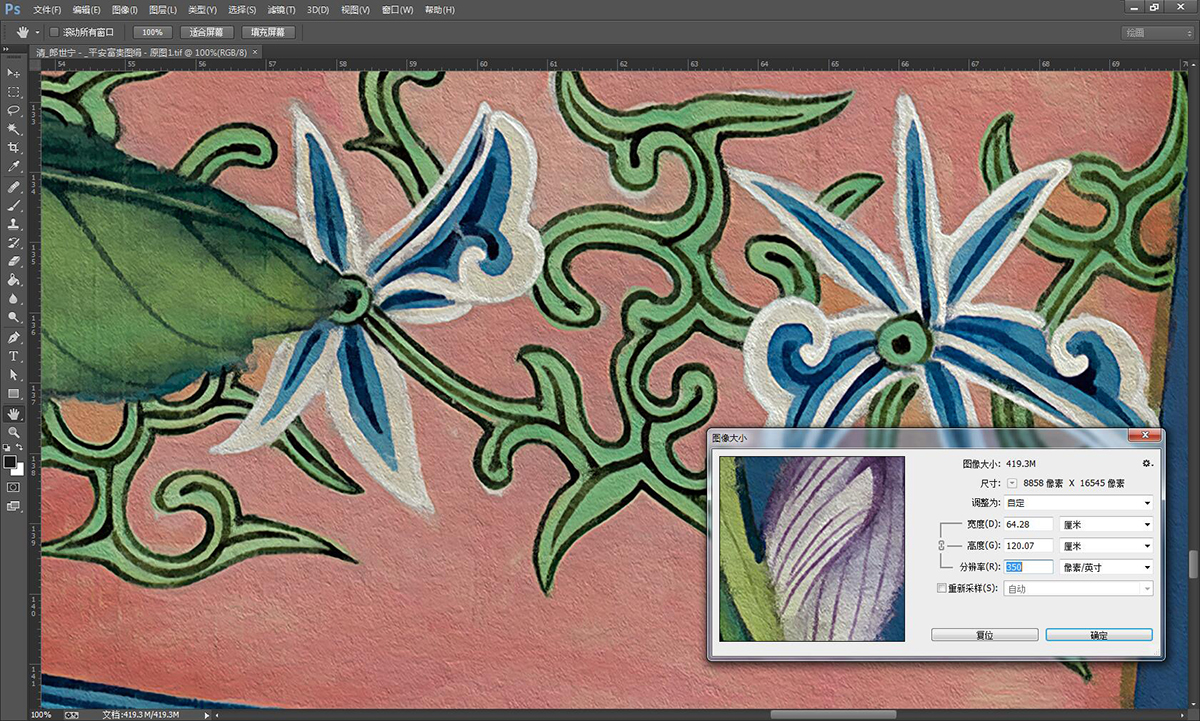1200x721 pixels.
Task: Select the Blur tool
Action: (14, 298)
